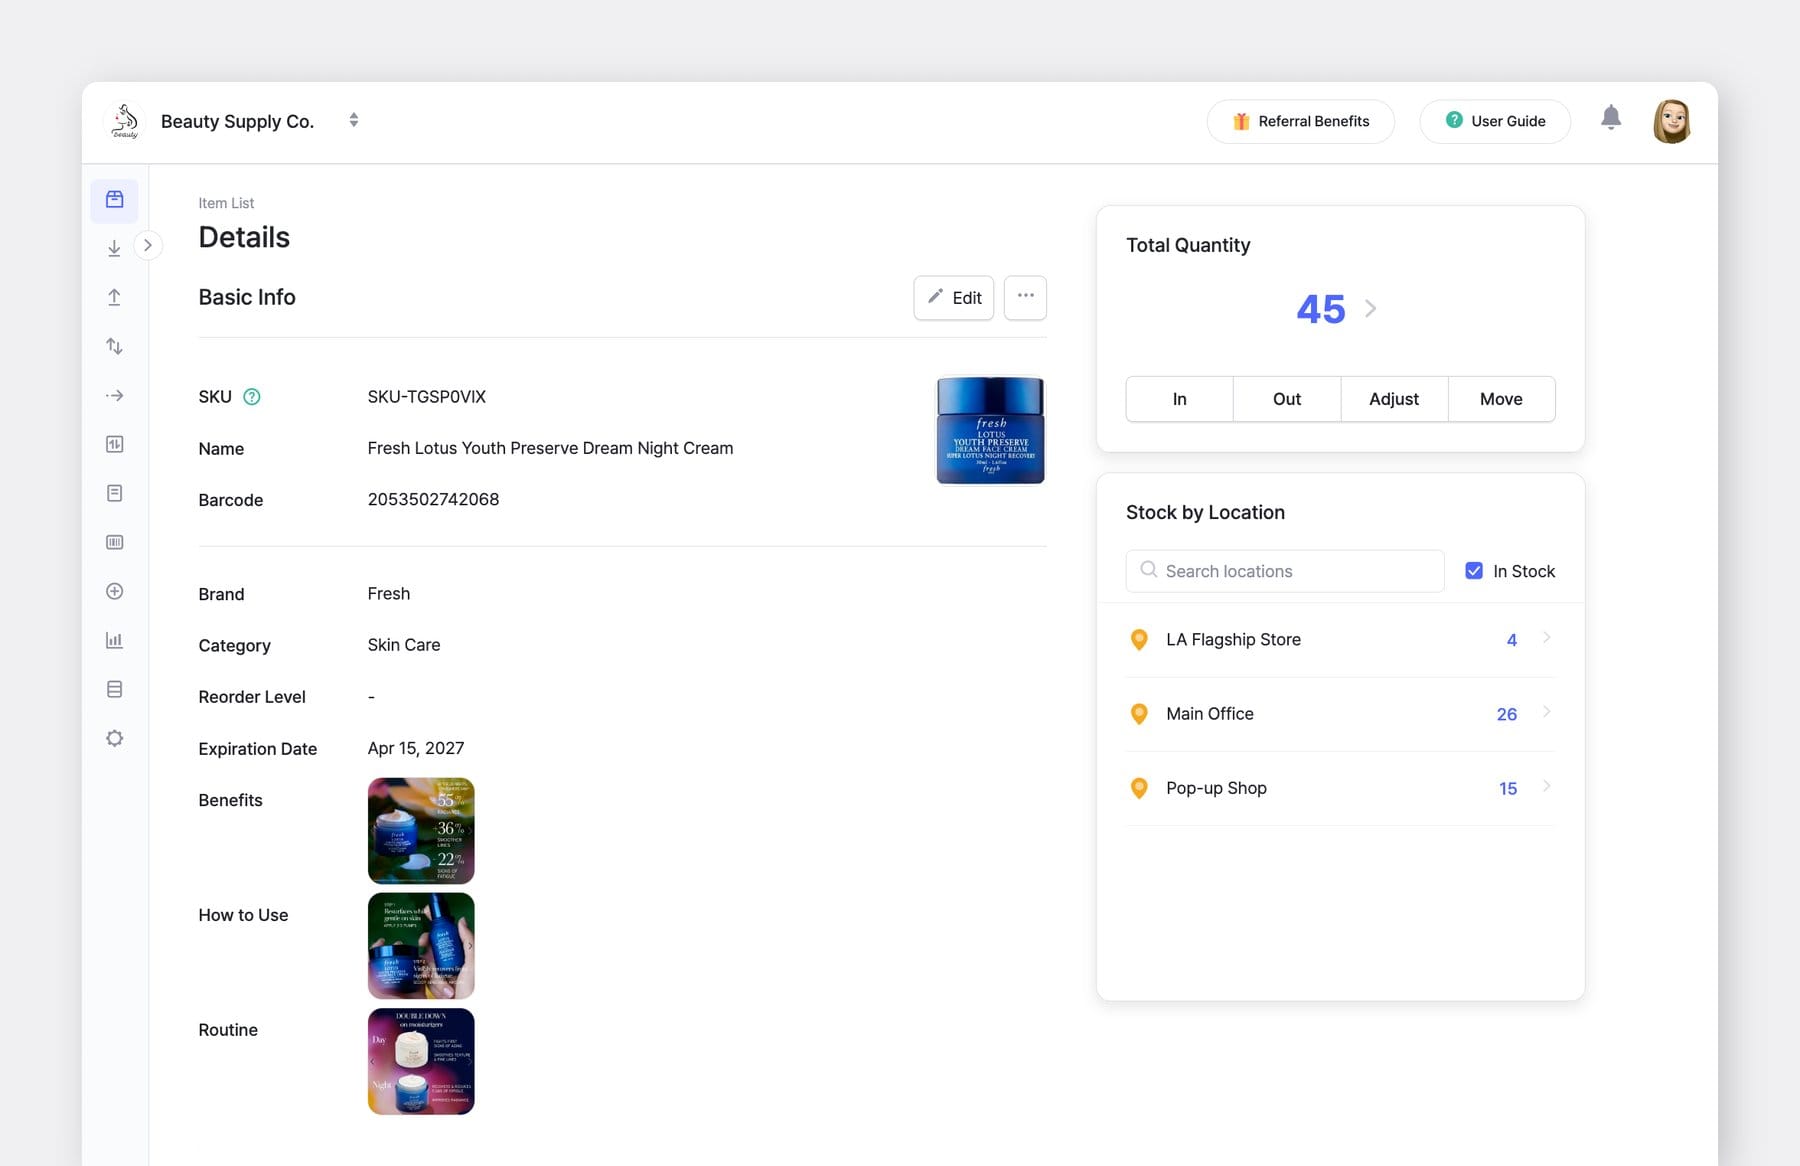Open the Analytics bar-chart sidebar icon
The height and width of the screenshot is (1166, 1800).
coord(114,639)
